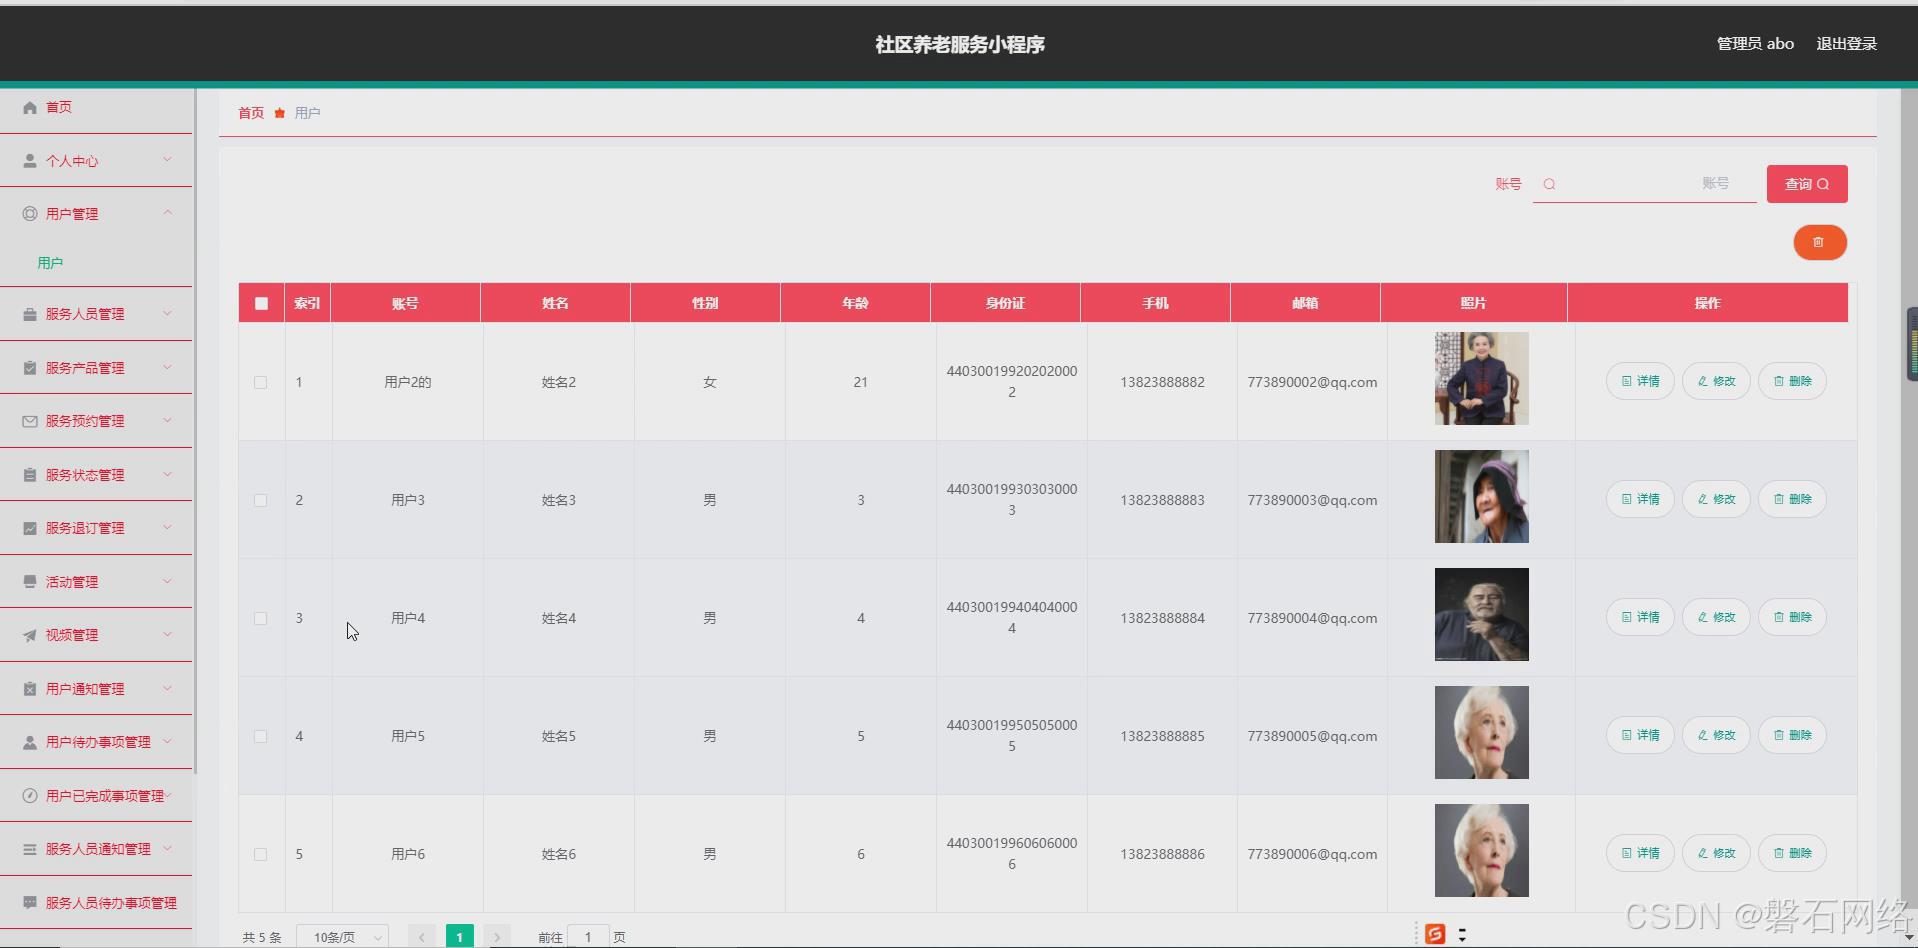Click the person icon beside 个人中心
Viewport: 1918px width, 948px height.
coord(30,161)
